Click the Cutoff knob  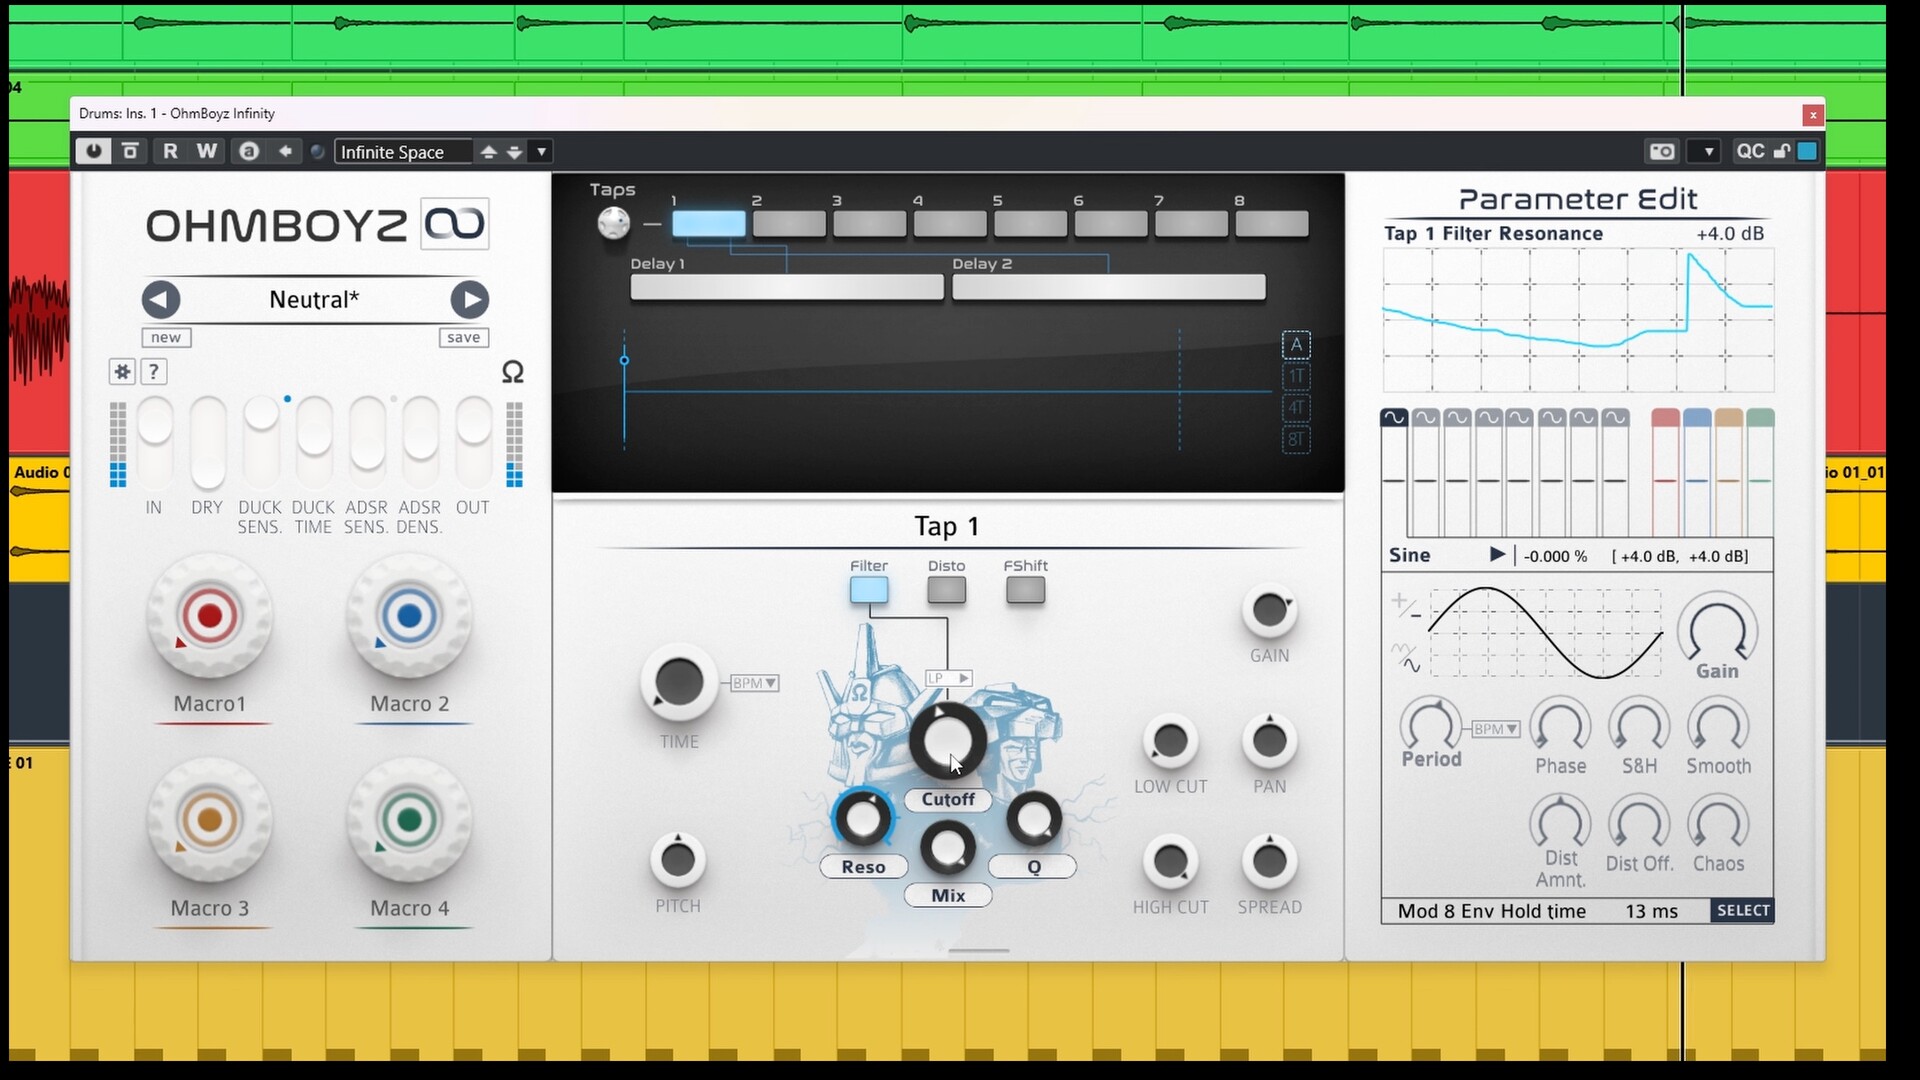[x=946, y=742]
